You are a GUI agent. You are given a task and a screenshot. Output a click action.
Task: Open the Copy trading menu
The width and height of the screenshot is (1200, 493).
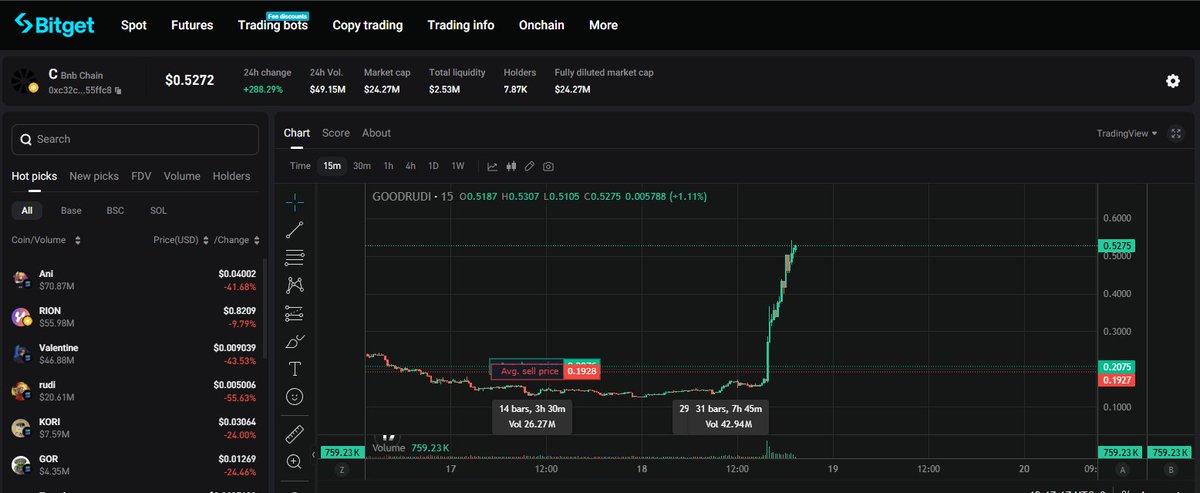[368, 25]
